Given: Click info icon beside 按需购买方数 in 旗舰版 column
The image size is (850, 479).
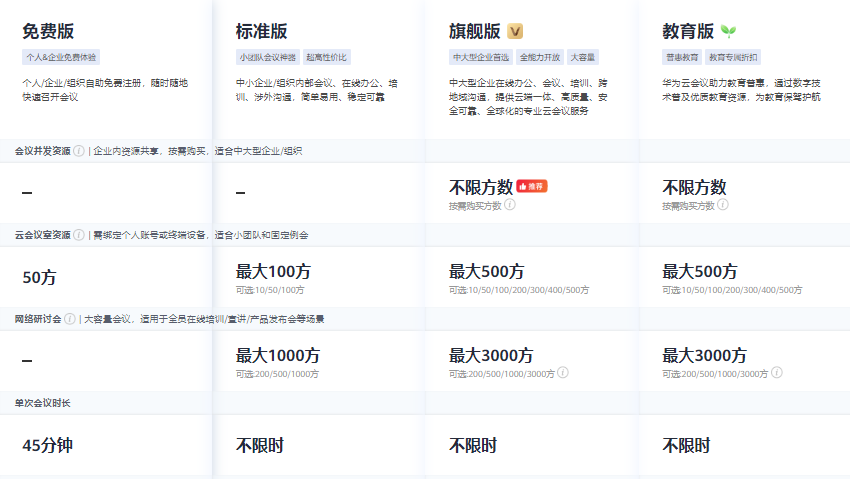Looking at the screenshot, I should coord(510,205).
